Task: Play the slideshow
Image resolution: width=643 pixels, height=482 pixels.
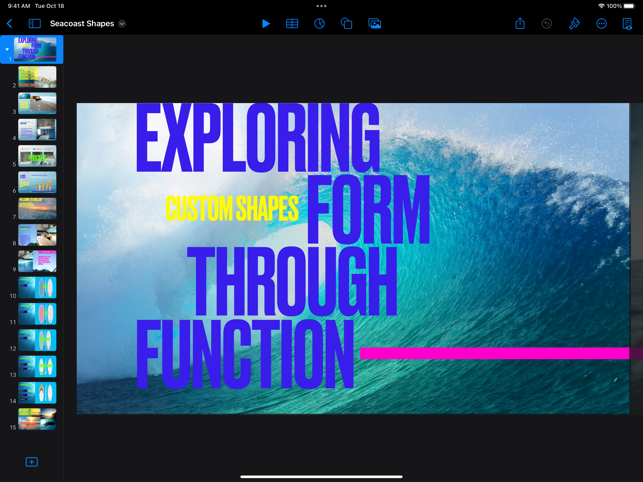Action: tap(265, 23)
